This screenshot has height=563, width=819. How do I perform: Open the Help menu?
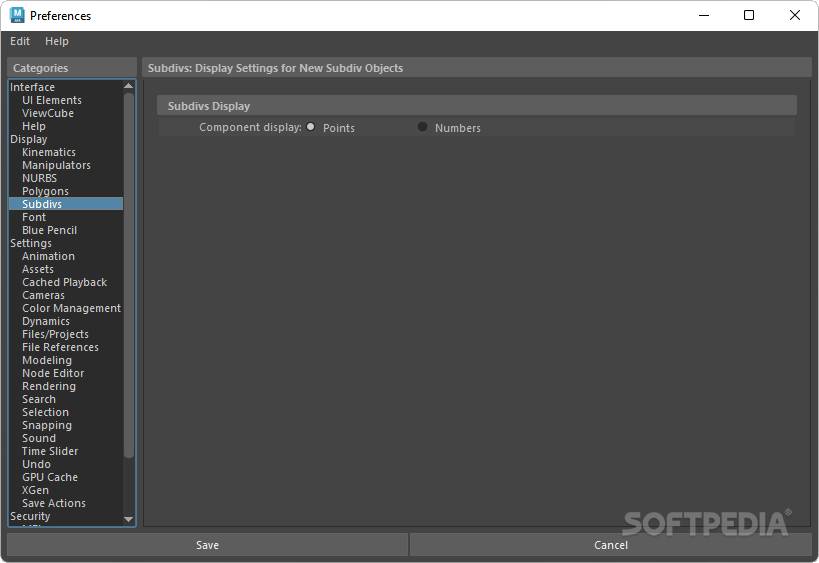tap(56, 41)
